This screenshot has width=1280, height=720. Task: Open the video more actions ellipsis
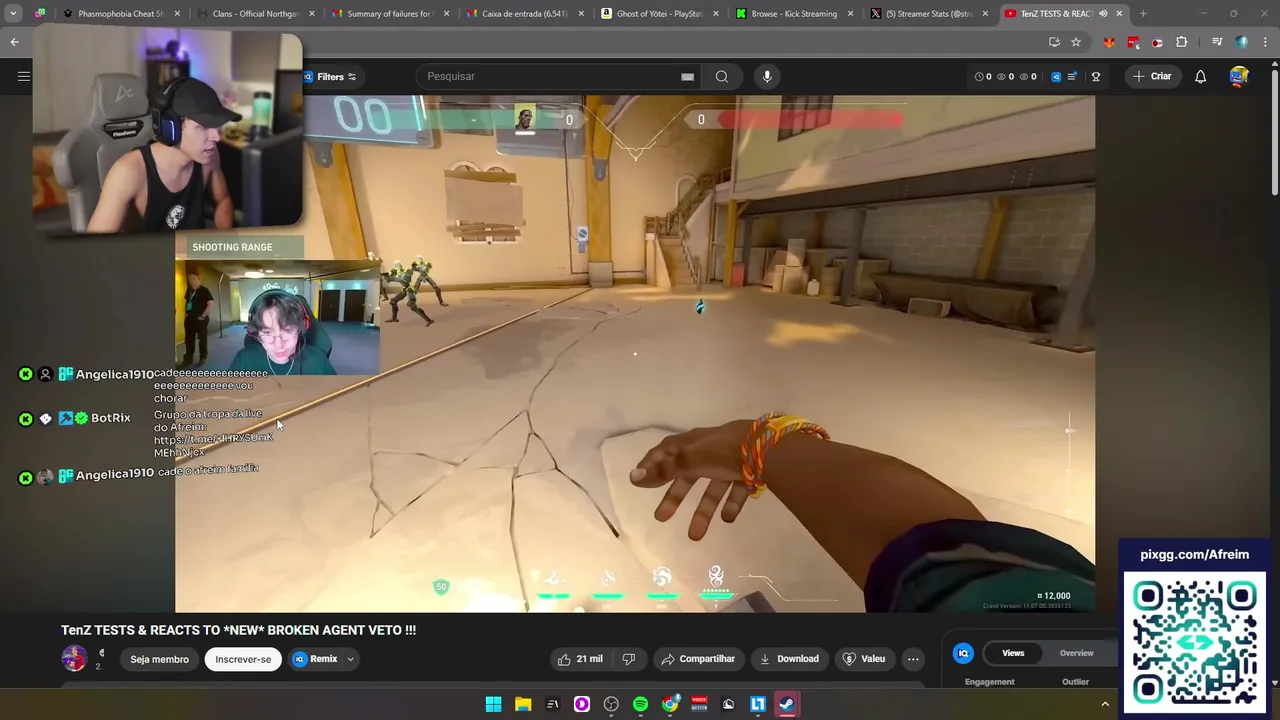tap(913, 659)
